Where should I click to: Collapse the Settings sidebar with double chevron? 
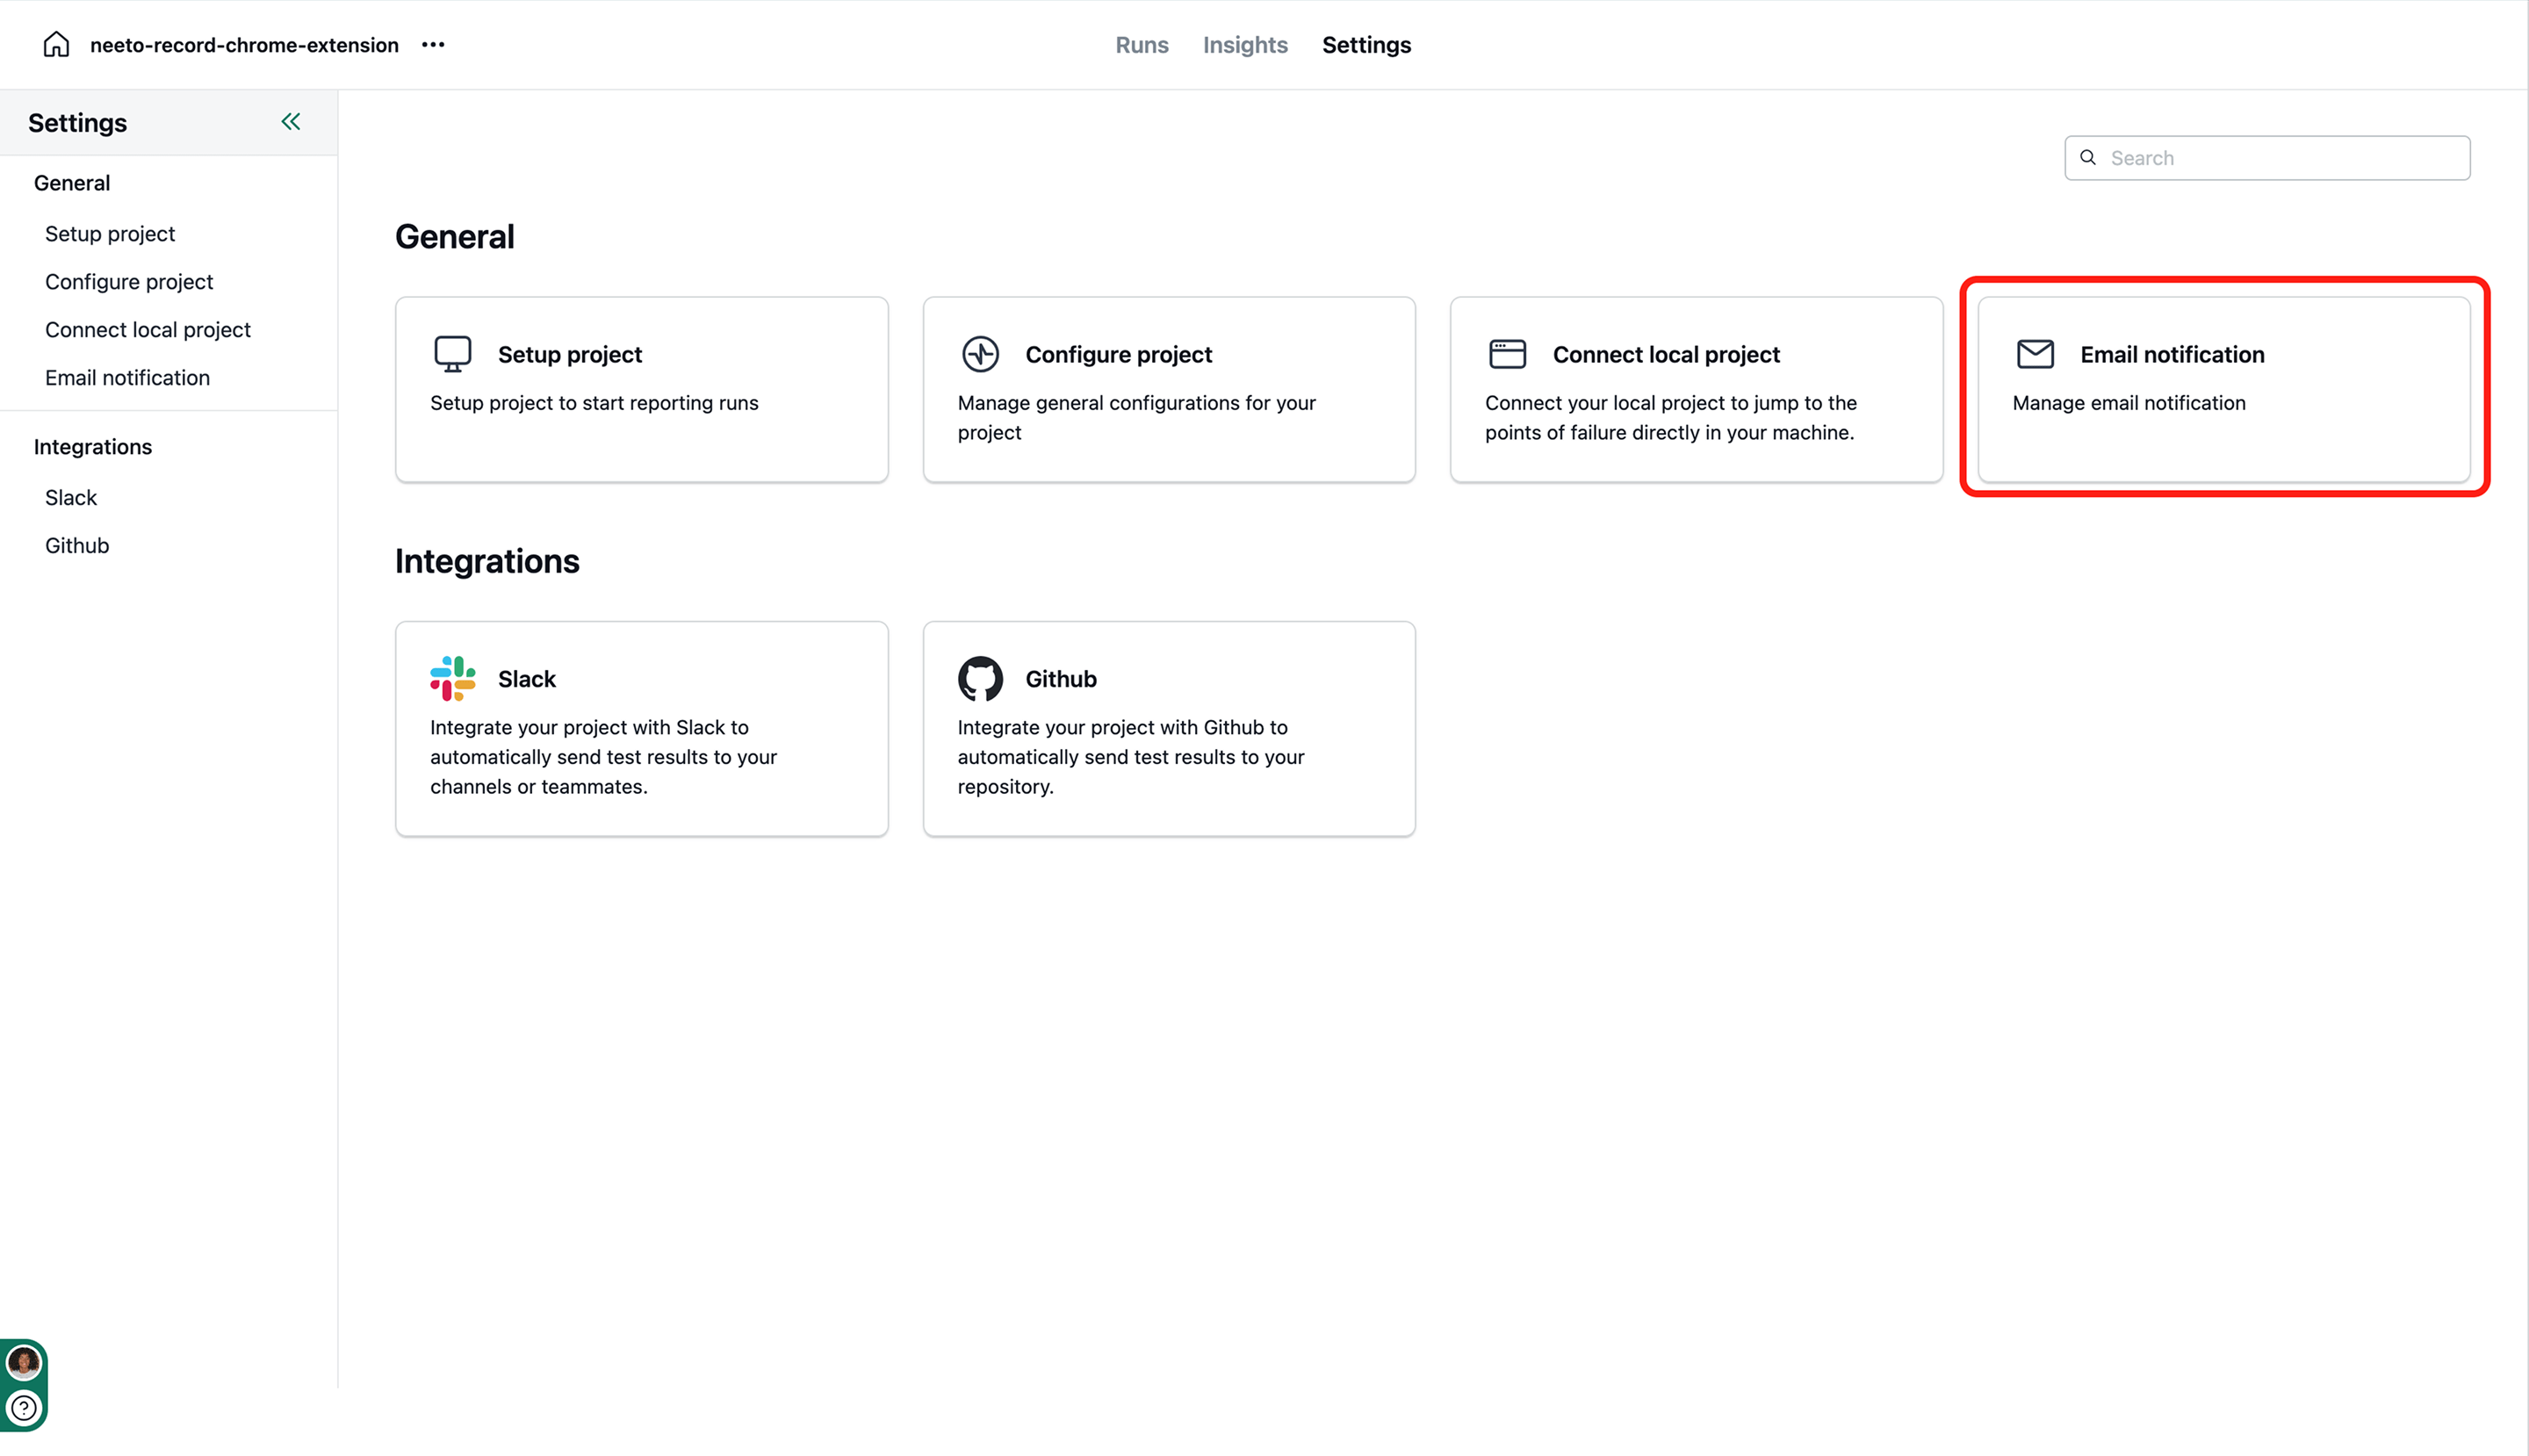291,122
